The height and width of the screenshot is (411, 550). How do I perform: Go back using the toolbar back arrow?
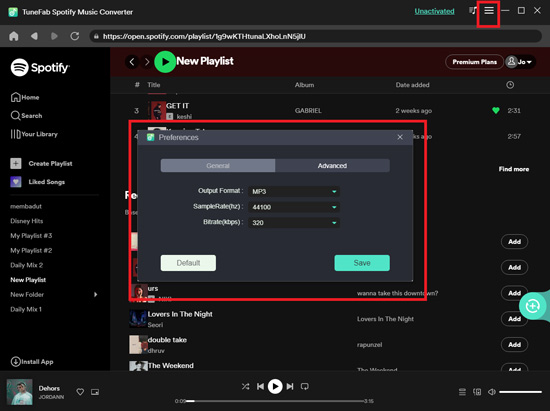pos(34,36)
